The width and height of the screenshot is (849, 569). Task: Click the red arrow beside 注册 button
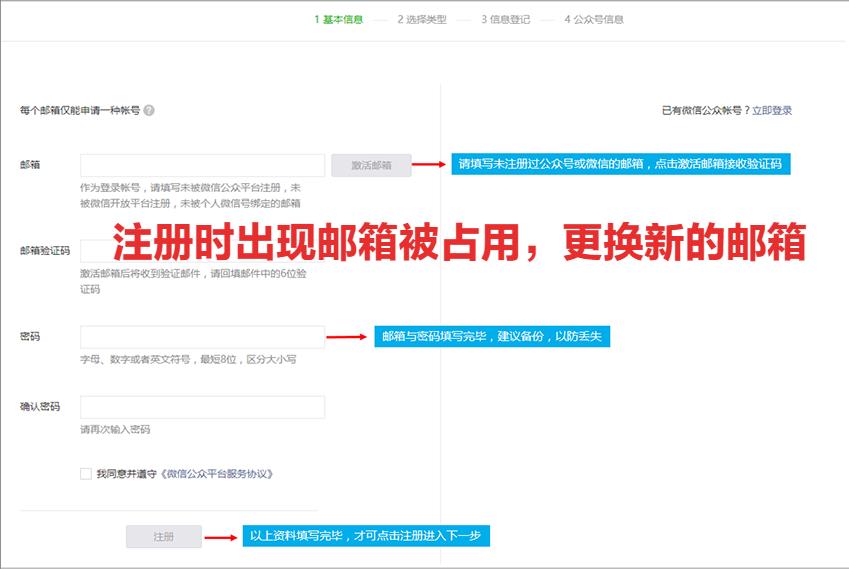219,537
